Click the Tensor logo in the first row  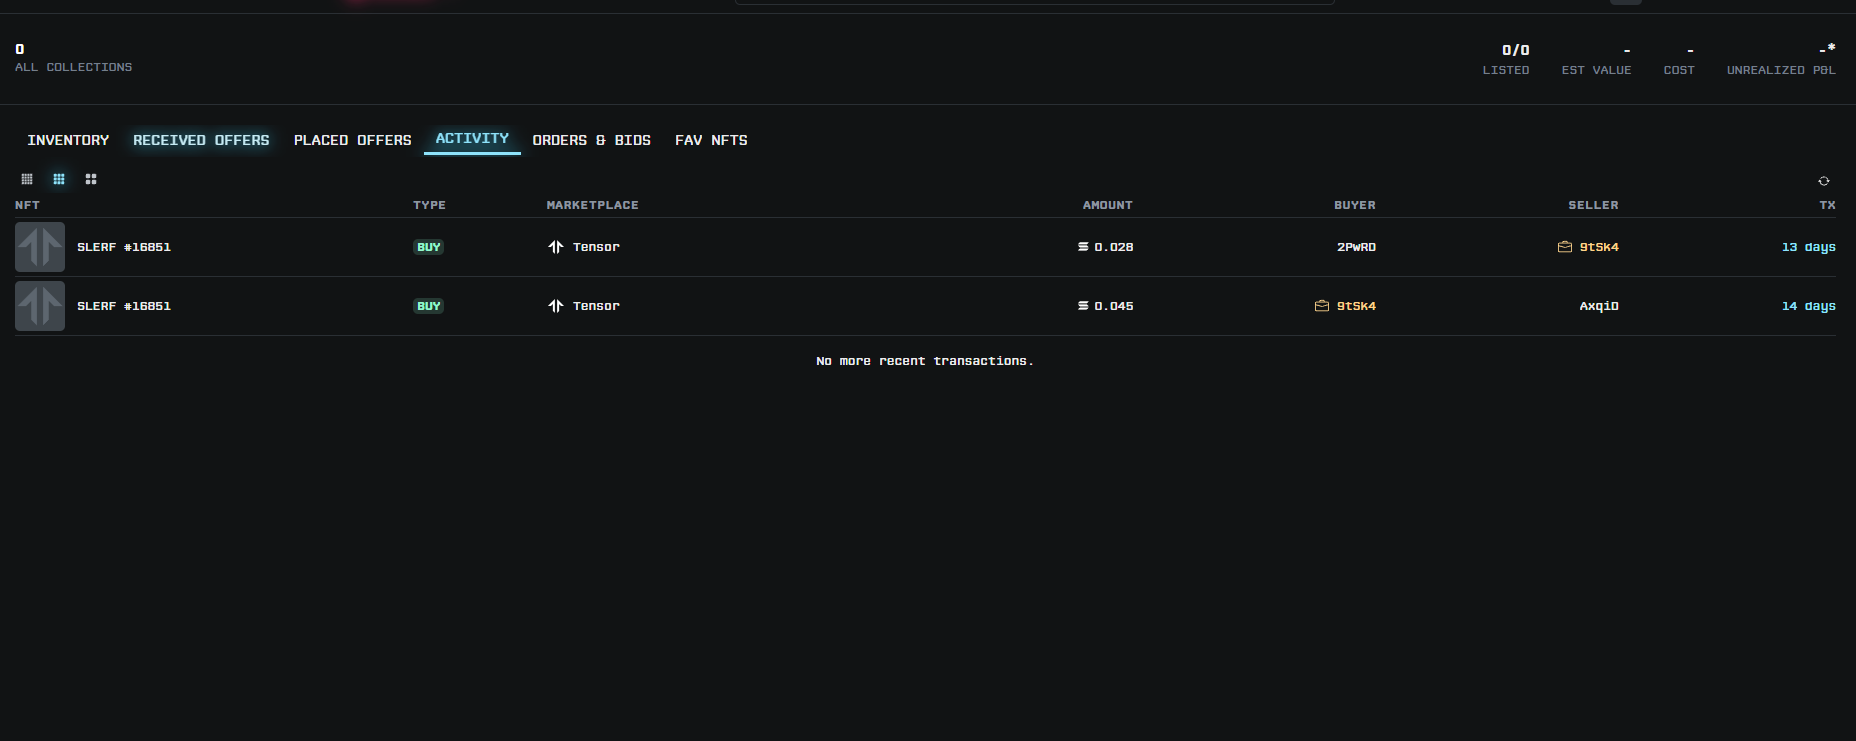556,247
